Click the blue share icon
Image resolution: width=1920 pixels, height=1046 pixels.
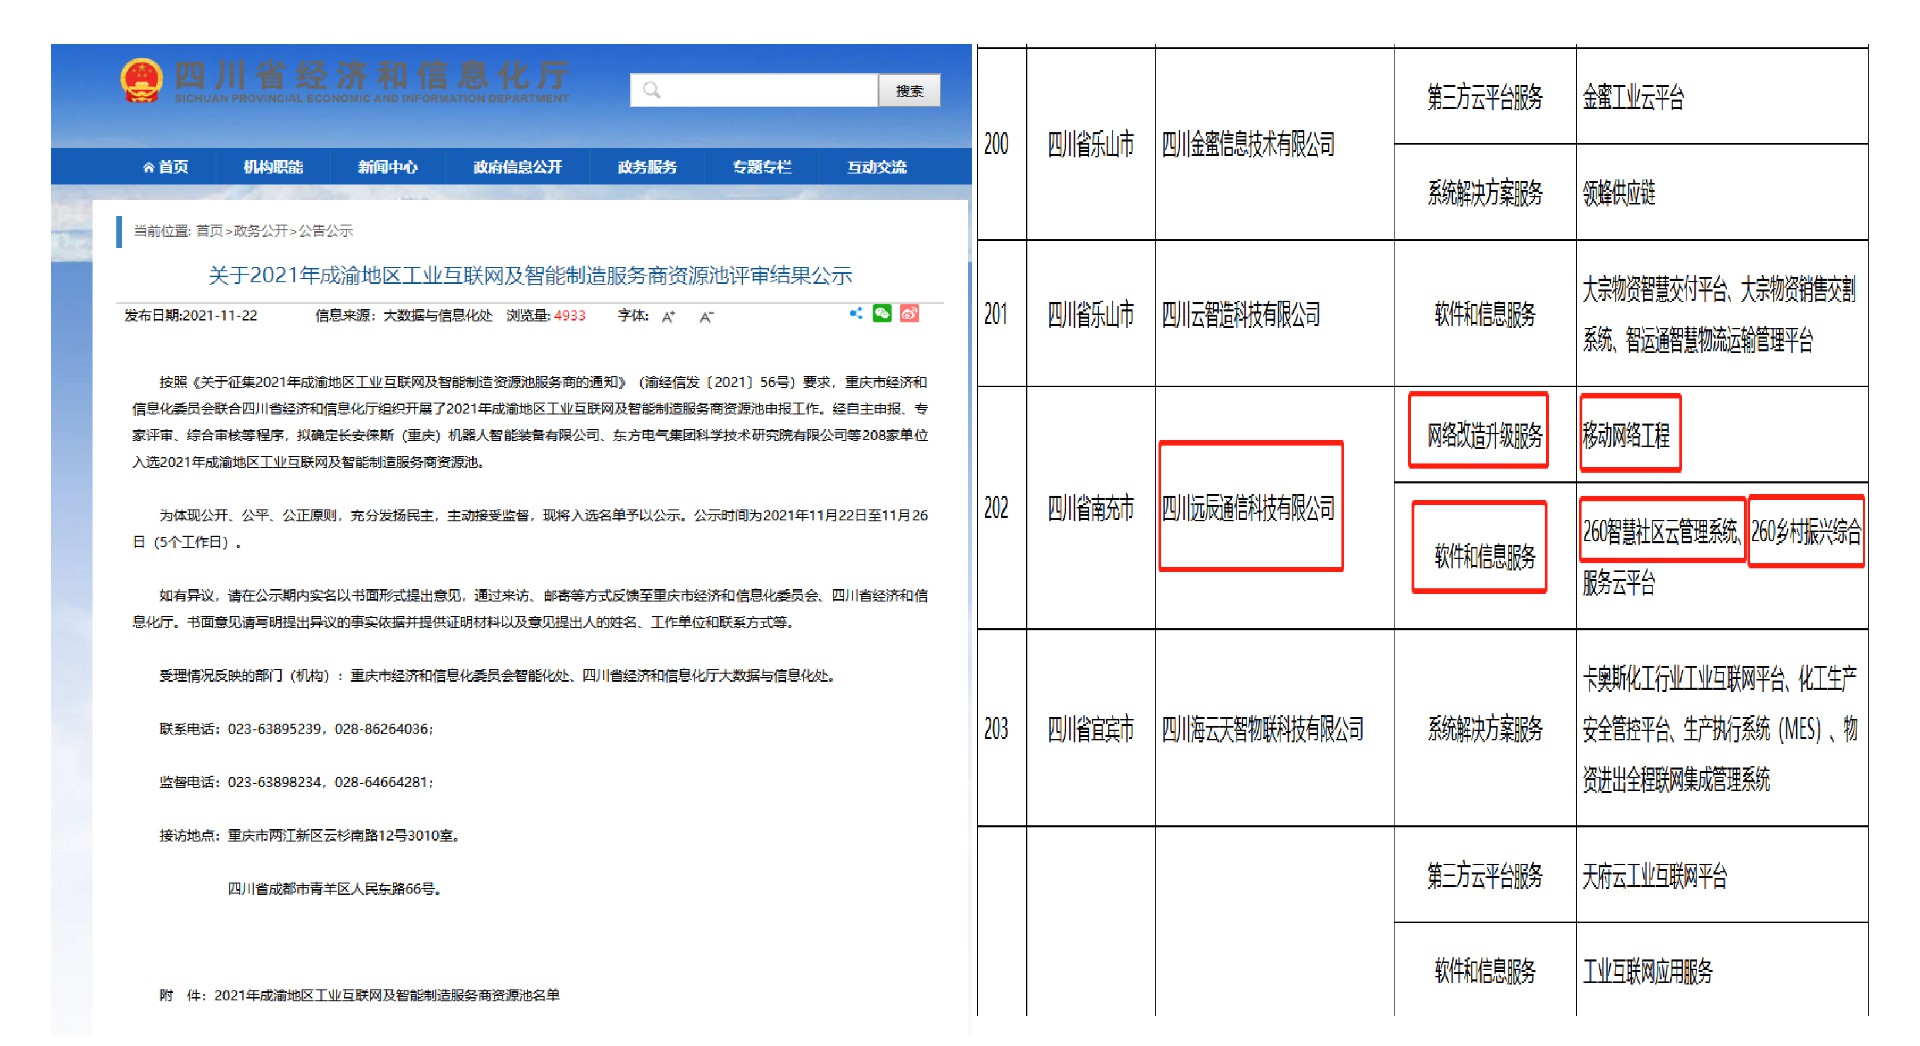856,313
